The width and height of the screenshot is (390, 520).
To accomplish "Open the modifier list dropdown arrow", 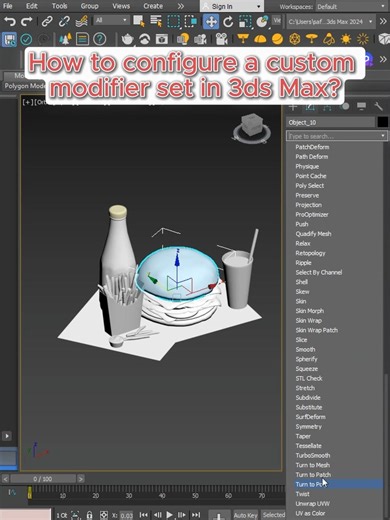I will [x=383, y=136].
